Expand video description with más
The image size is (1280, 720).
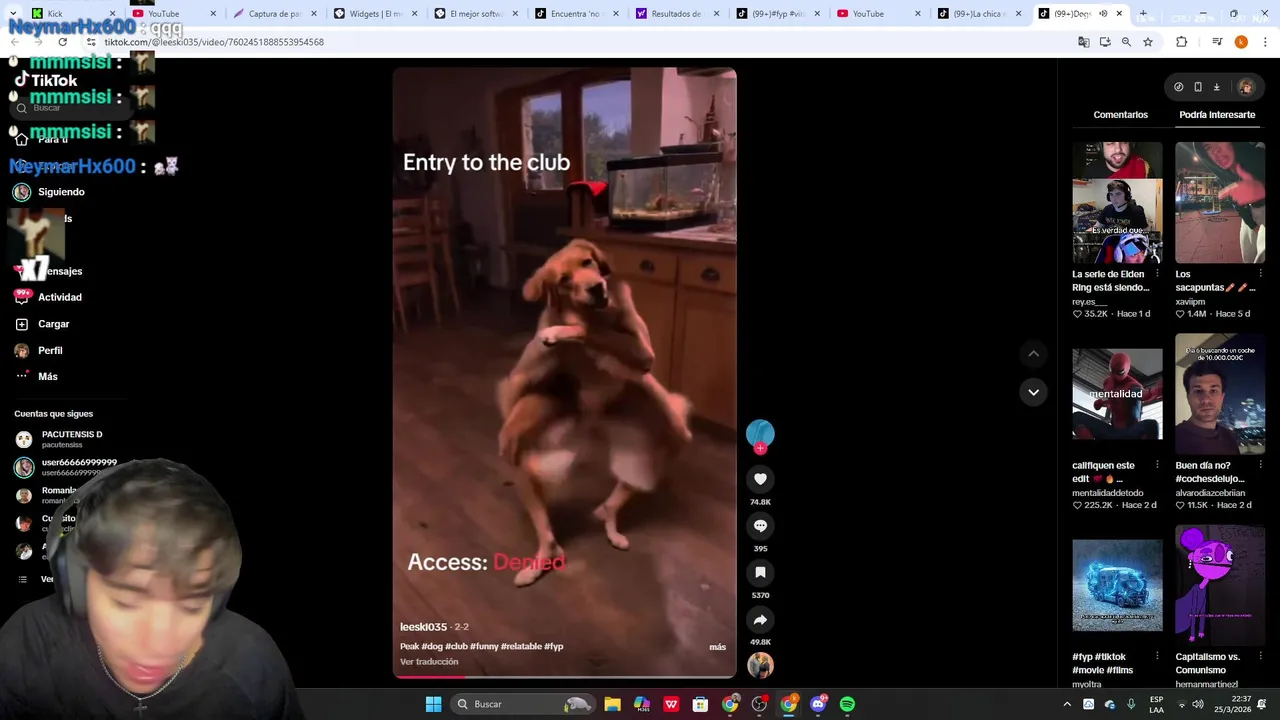coord(717,647)
